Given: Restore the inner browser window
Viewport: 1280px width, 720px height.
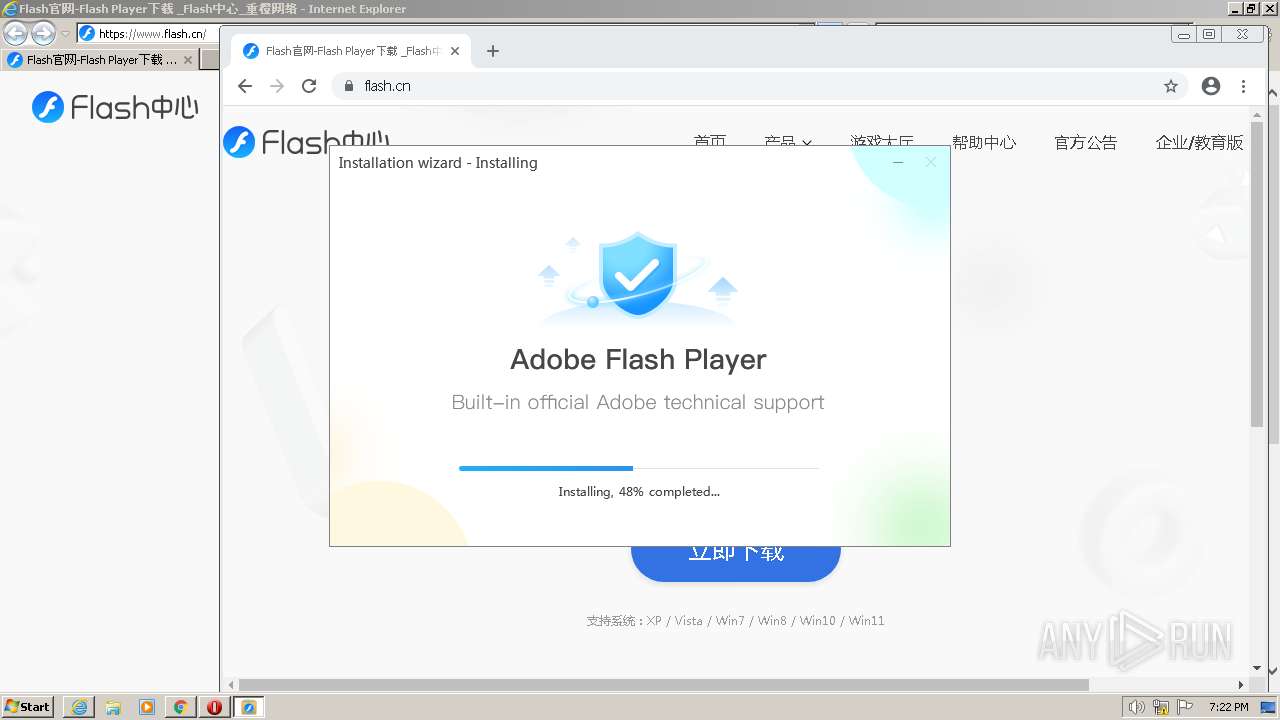Looking at the screenshot, I should point(1209,35).
